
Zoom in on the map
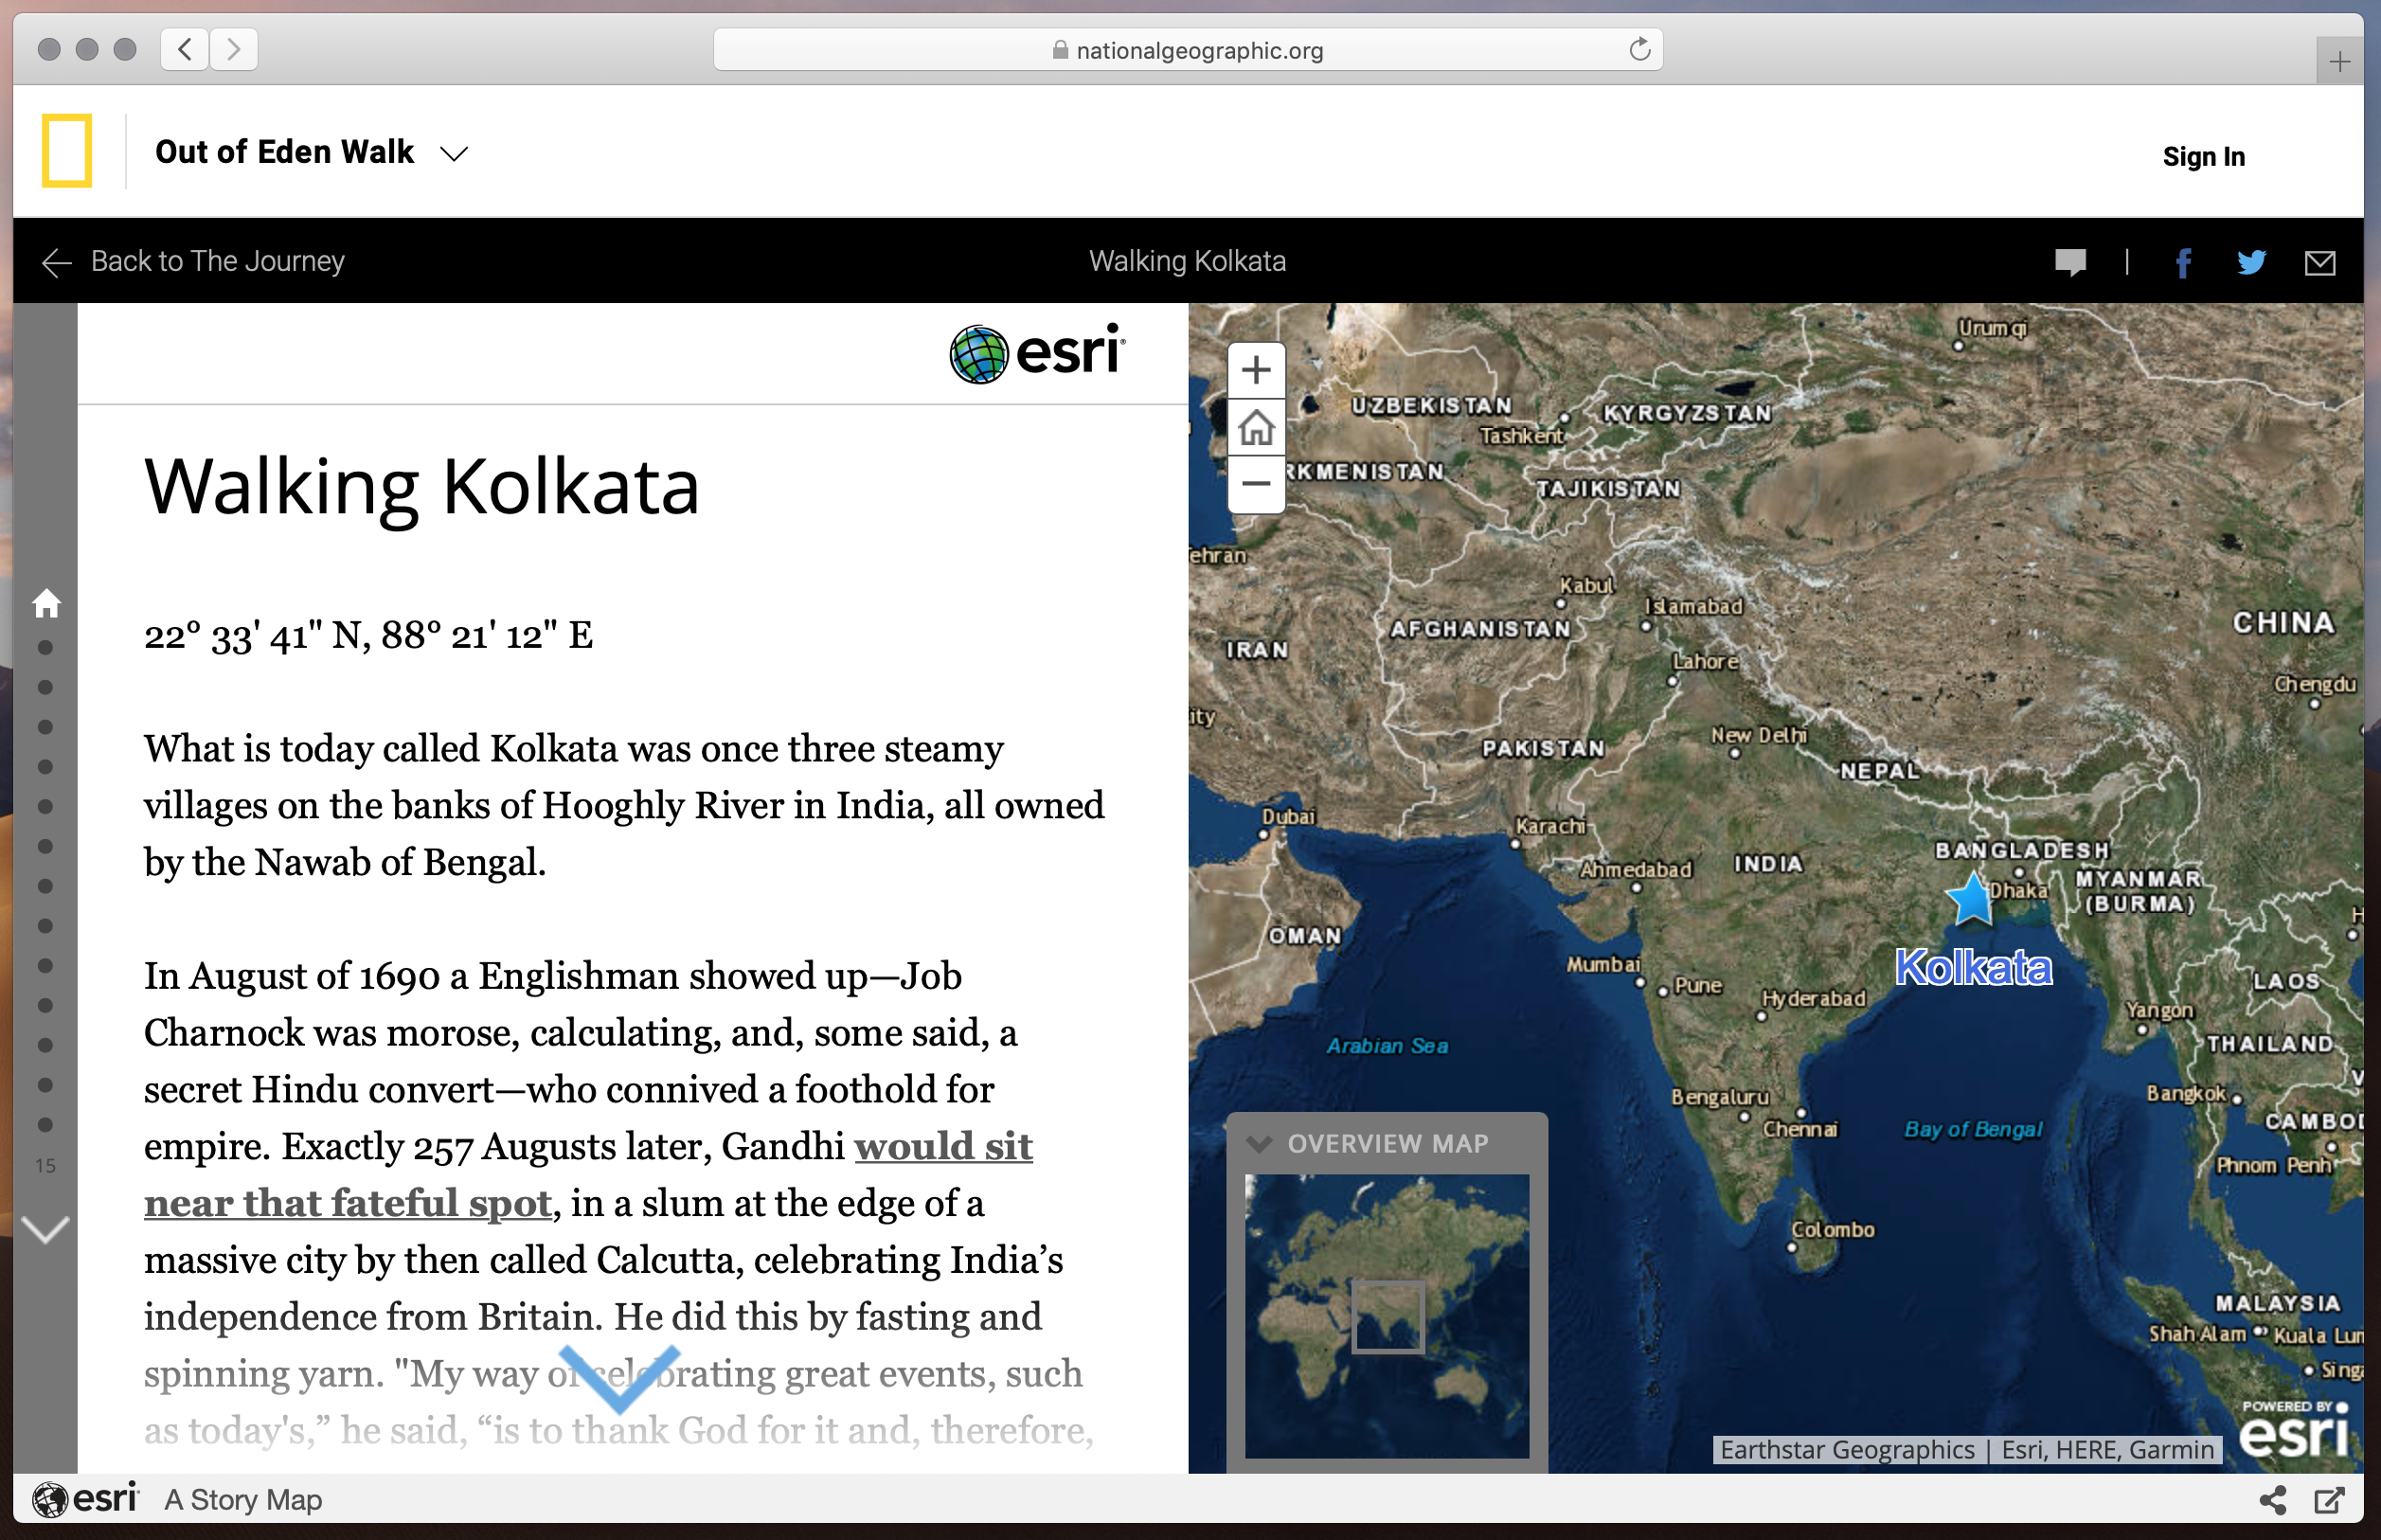pos(1255,371)
